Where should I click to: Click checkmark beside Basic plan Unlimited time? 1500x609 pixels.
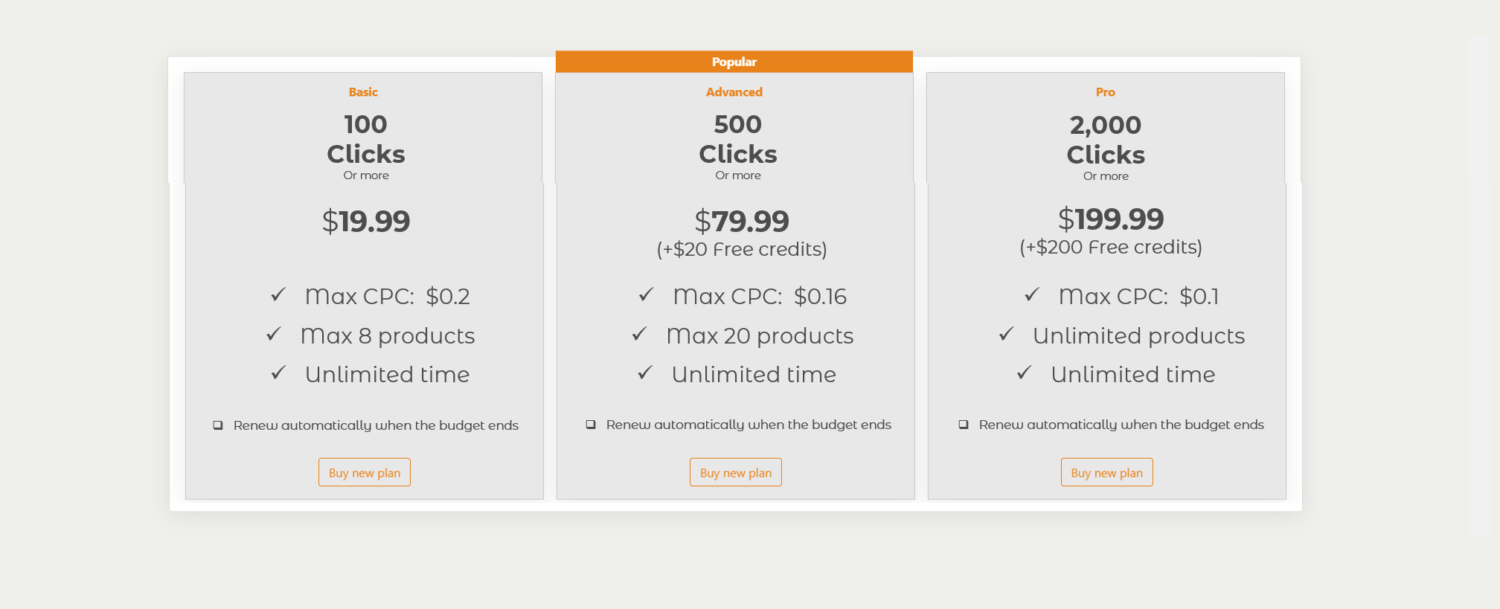tap(278, 373)
